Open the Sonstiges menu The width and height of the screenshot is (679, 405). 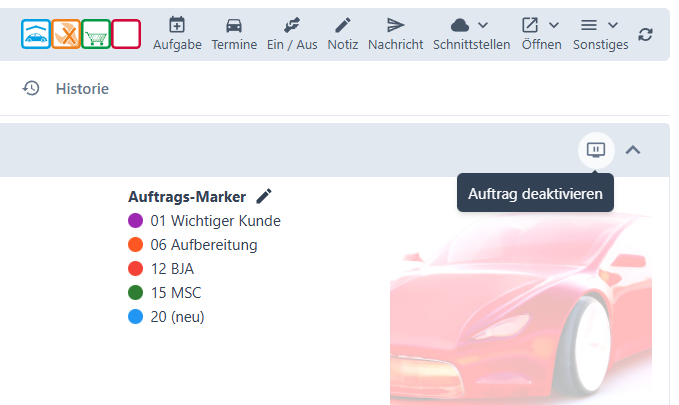click(600, 34)
